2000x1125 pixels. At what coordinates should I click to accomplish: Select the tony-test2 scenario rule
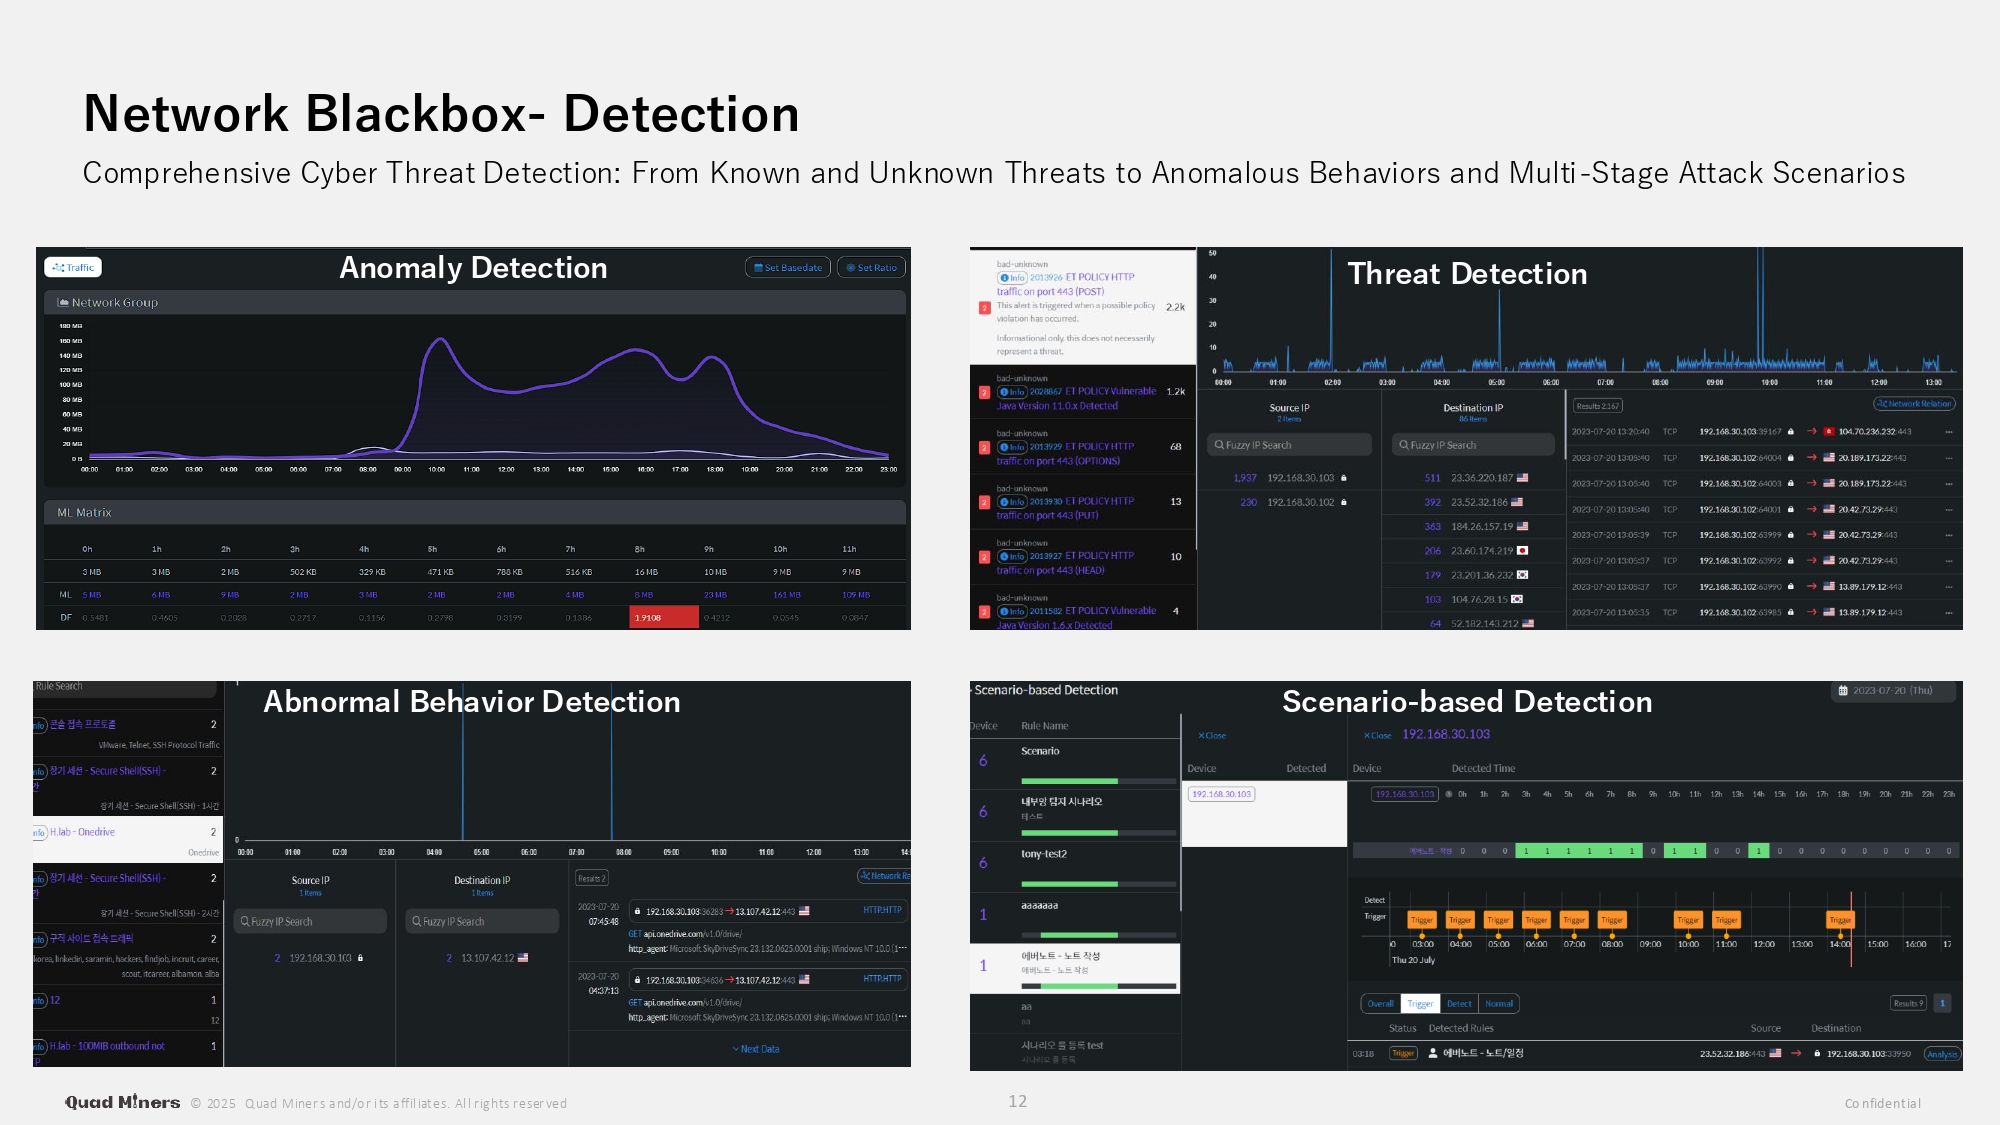click(x=1044, y=855)
